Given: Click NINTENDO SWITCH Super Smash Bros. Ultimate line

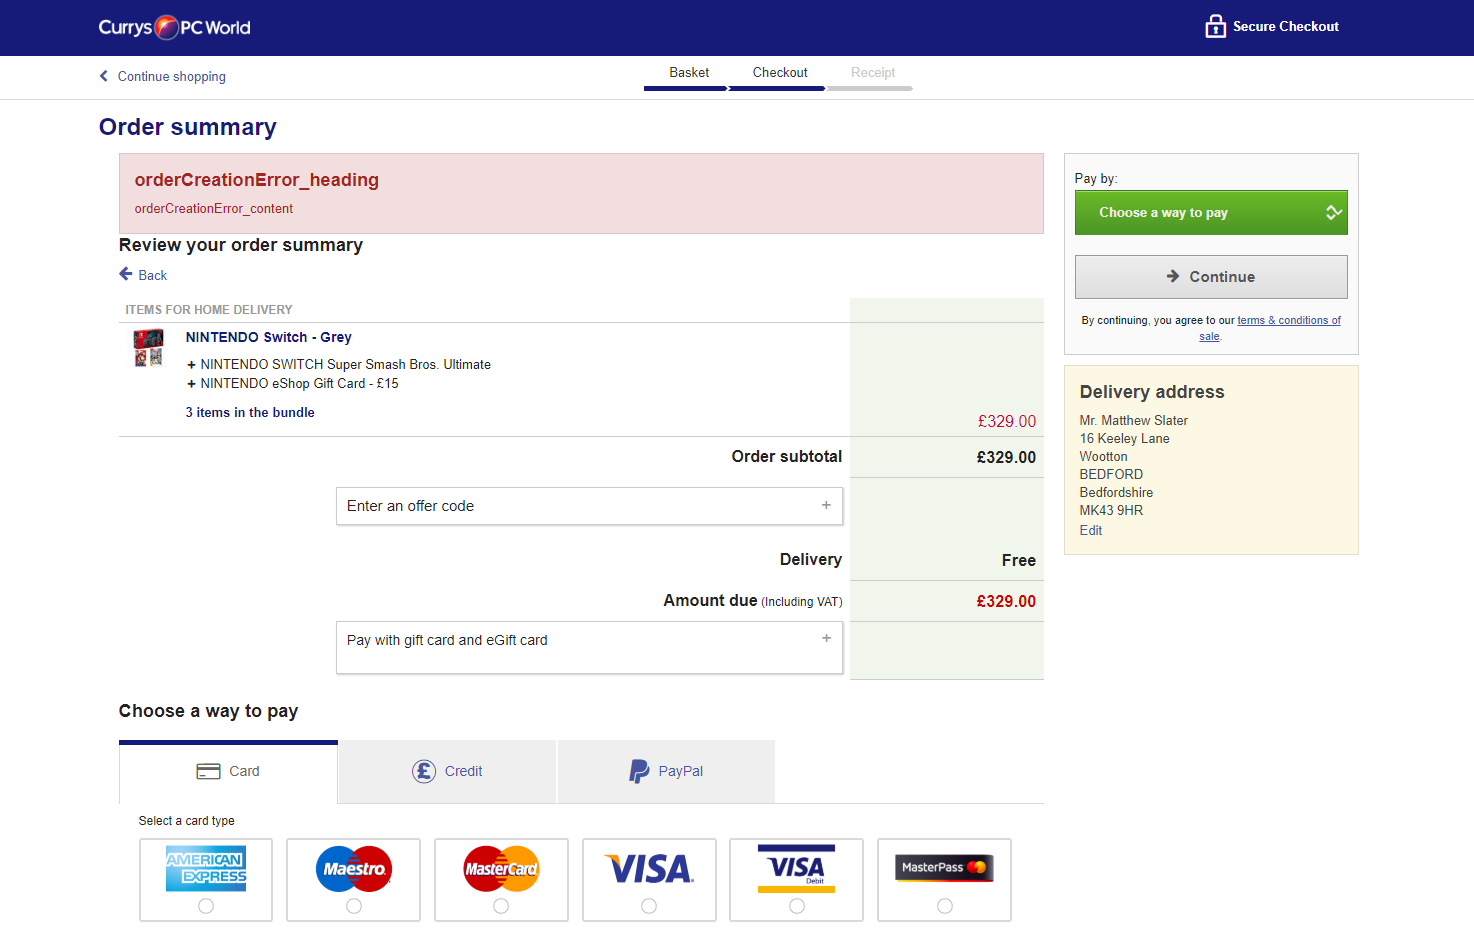Looking at the screenshot, I should point(345,364).
